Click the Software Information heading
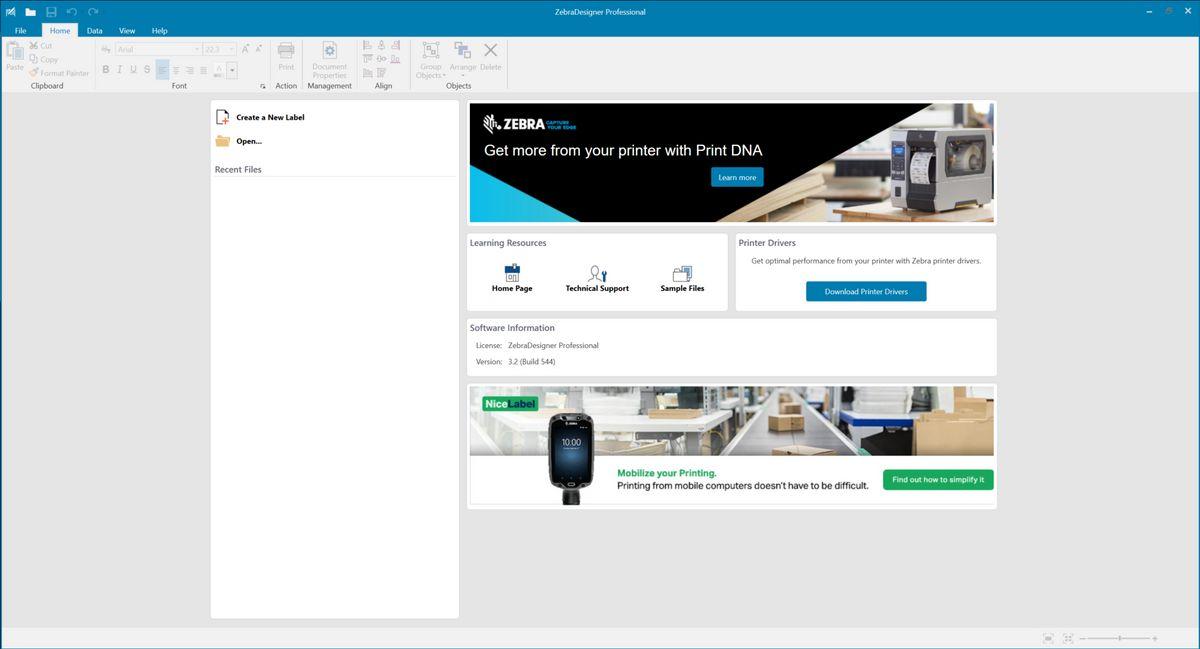 (x=512, y=328)
